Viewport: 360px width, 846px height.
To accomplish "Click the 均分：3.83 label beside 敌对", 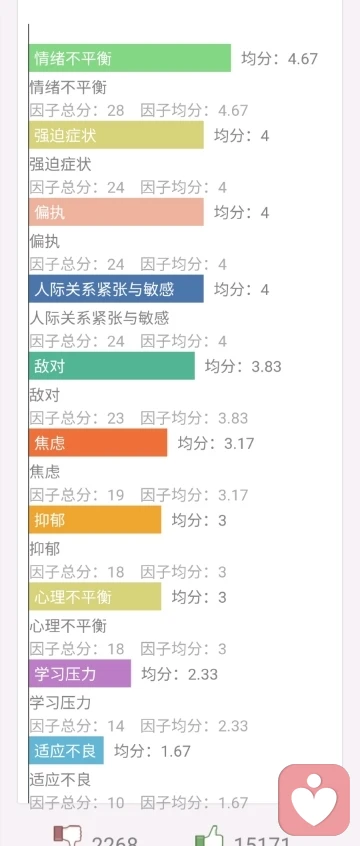I will pyautogui.click(x=243, y=366).
